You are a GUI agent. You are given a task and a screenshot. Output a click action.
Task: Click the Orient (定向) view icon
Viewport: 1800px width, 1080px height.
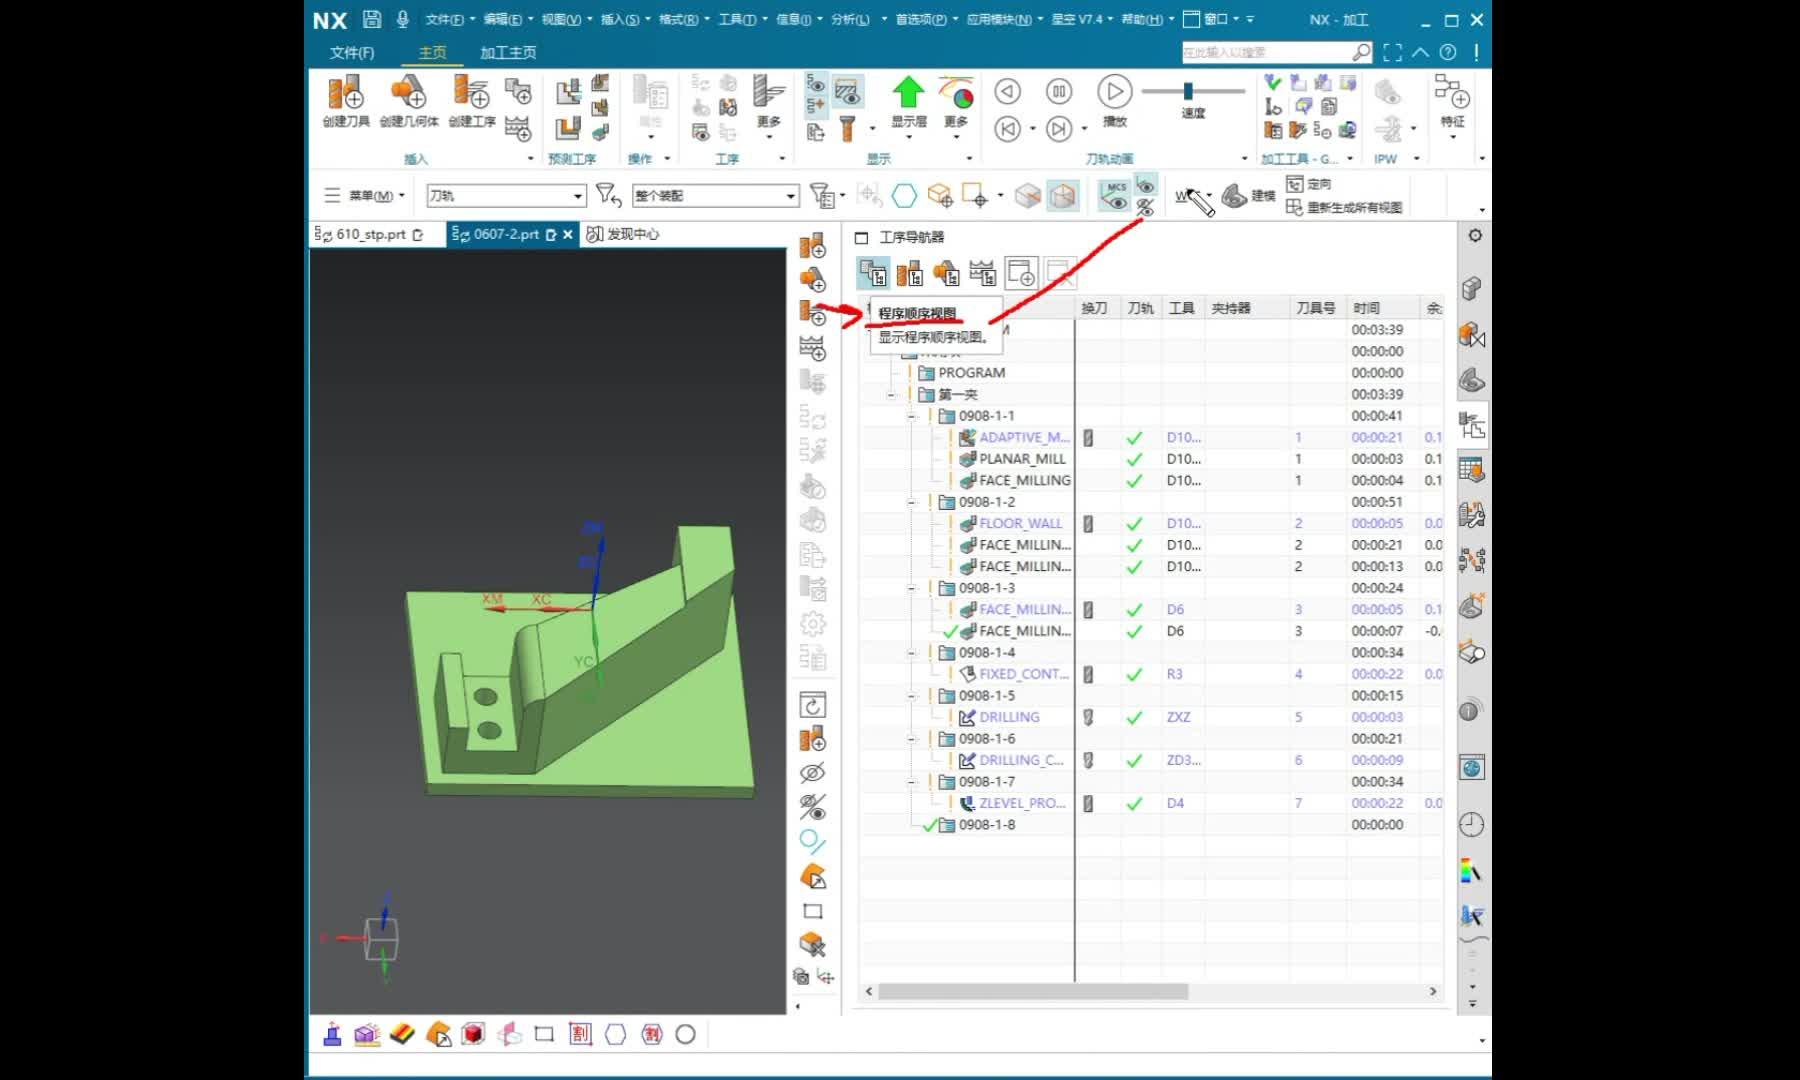(1295, 184)
